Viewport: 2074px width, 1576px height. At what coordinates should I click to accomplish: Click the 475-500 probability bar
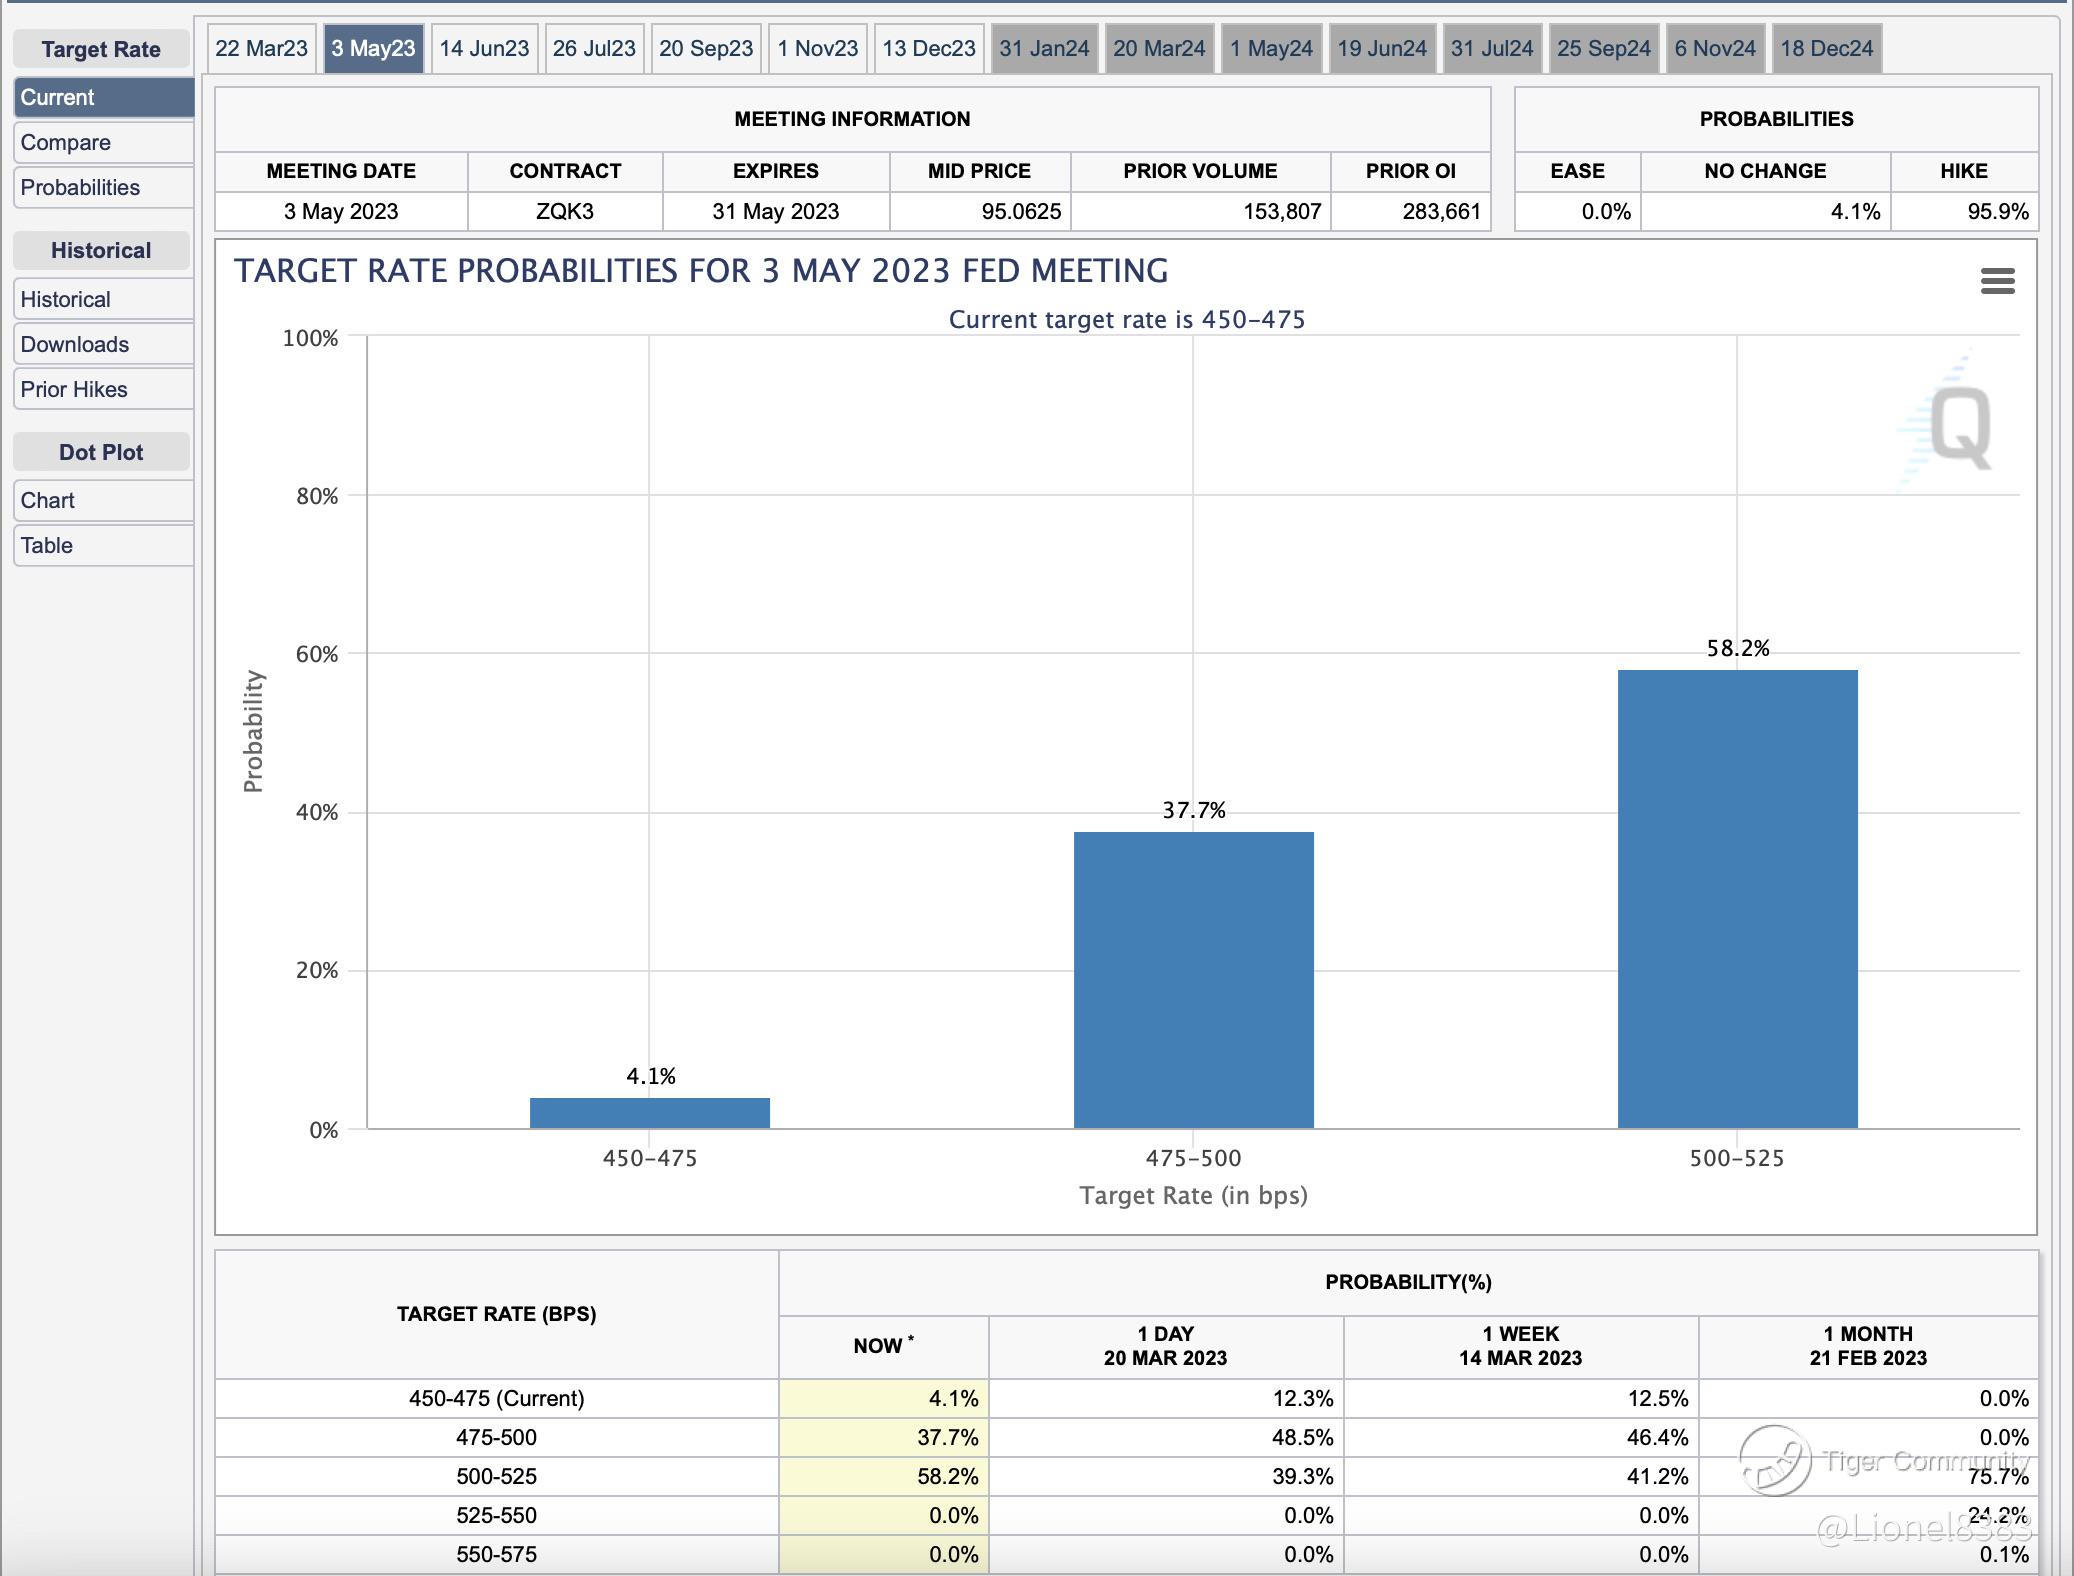pyautogui.click(x=1193, y=980)
